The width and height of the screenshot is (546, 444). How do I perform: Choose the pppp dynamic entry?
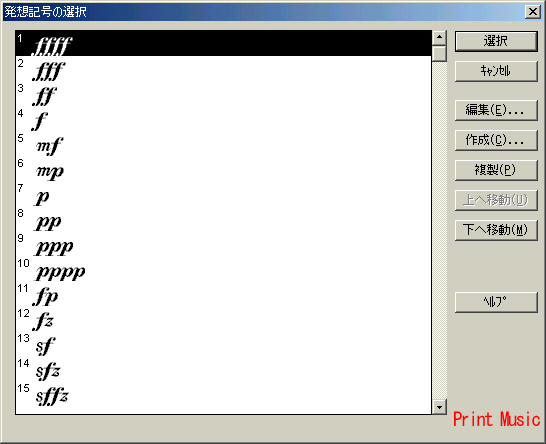pyautogui.click(x=223, y=268)
